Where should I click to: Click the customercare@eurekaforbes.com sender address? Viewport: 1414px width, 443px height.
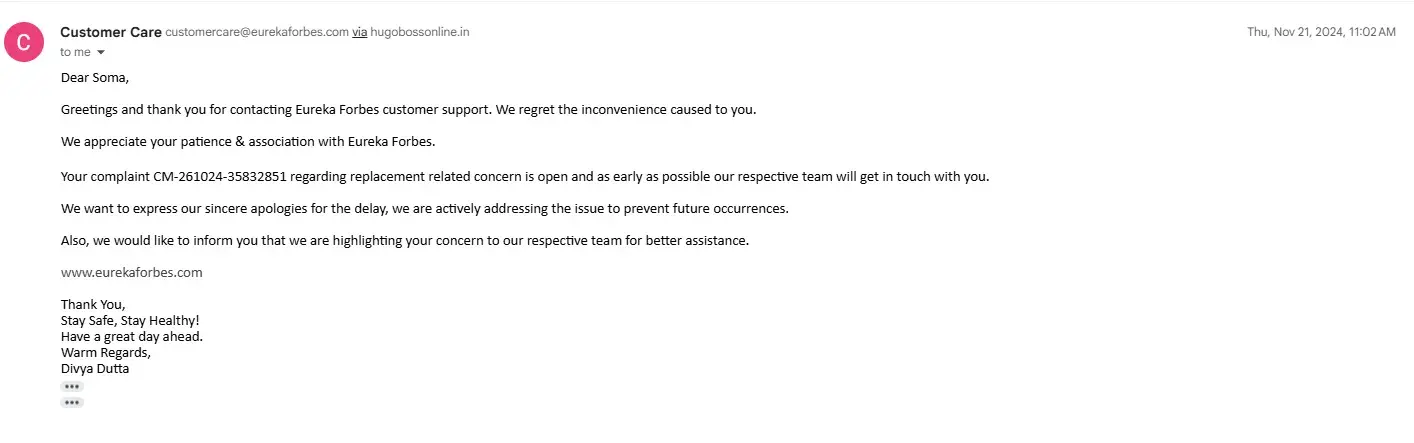(x=257, y=32)
